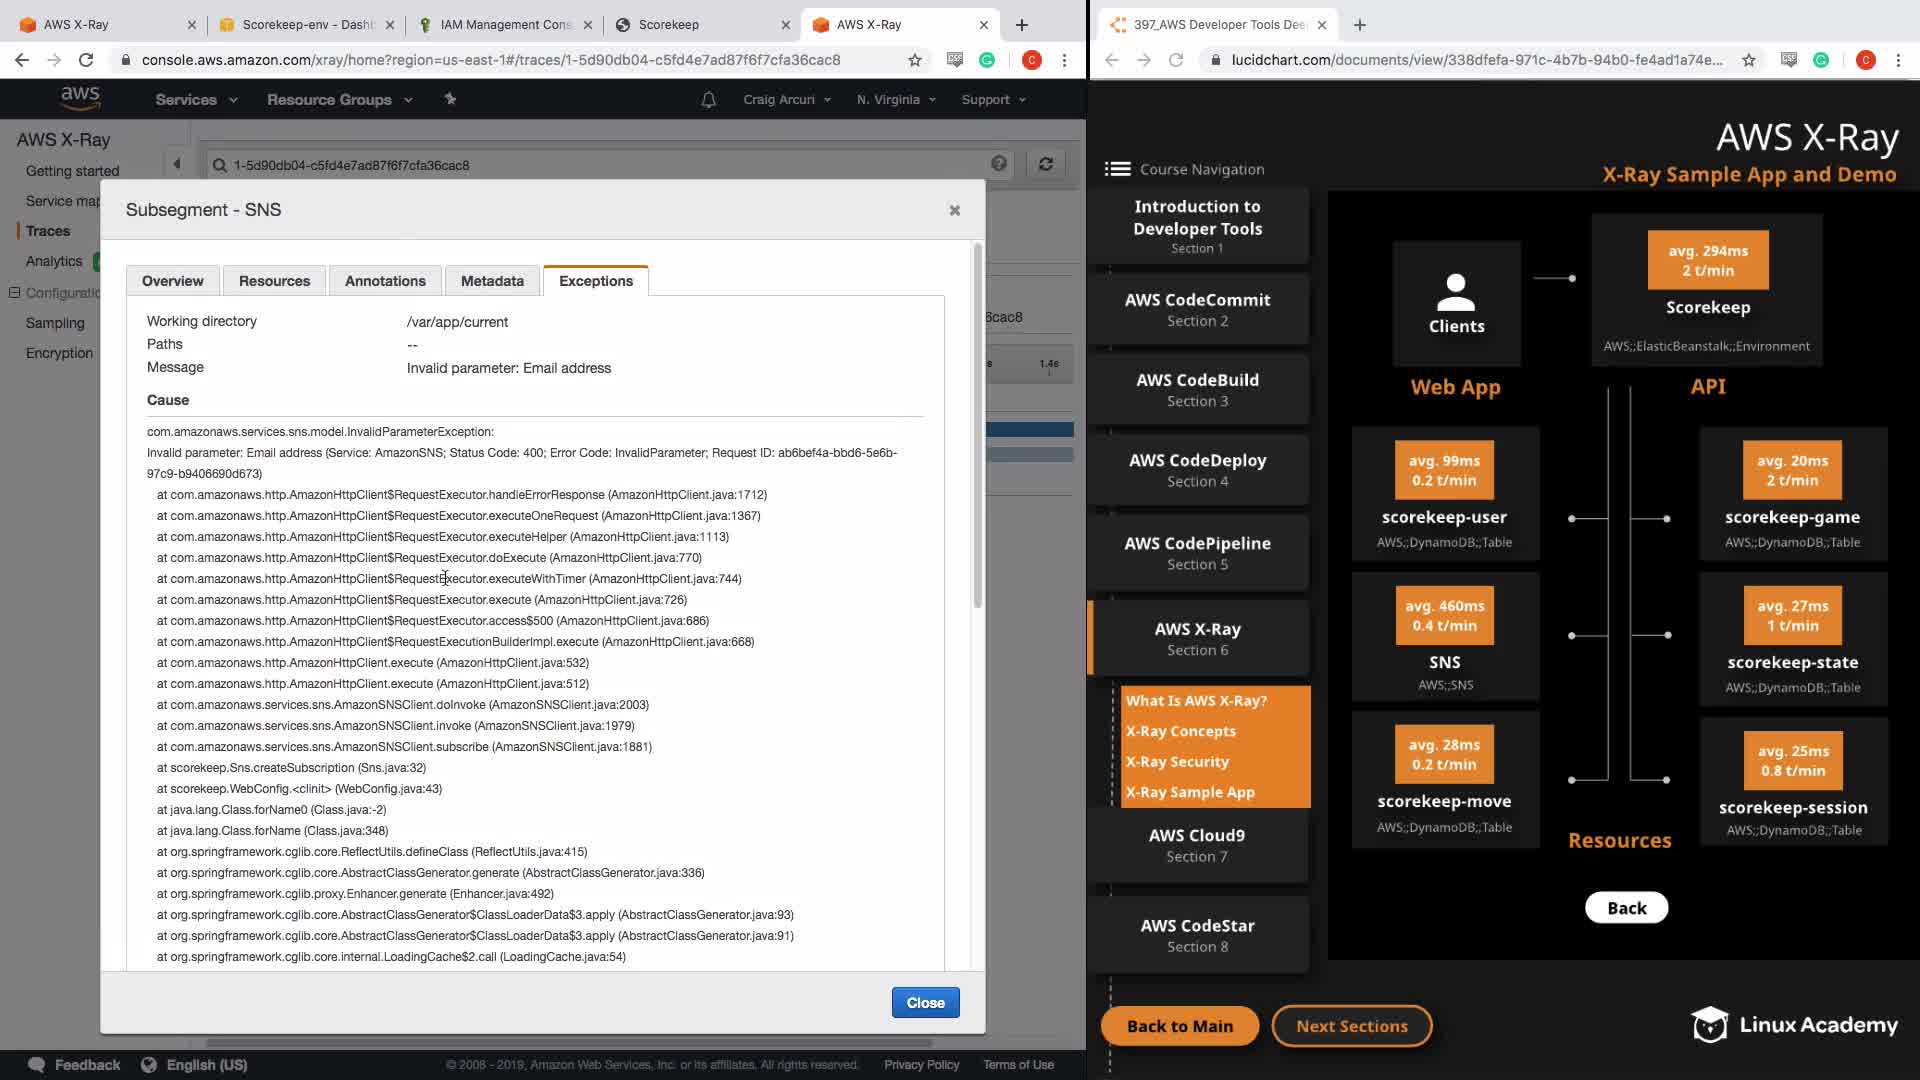Open the N. Virginia region dropdown

click(x=896, y=100)
